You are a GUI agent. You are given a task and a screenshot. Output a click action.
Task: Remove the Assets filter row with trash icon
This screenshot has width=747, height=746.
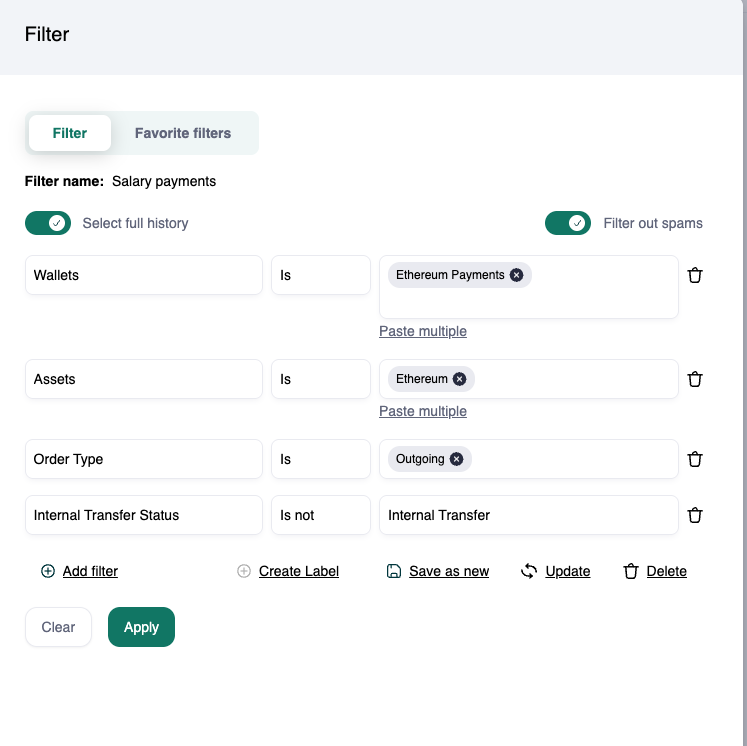click(x=695, y=379)
